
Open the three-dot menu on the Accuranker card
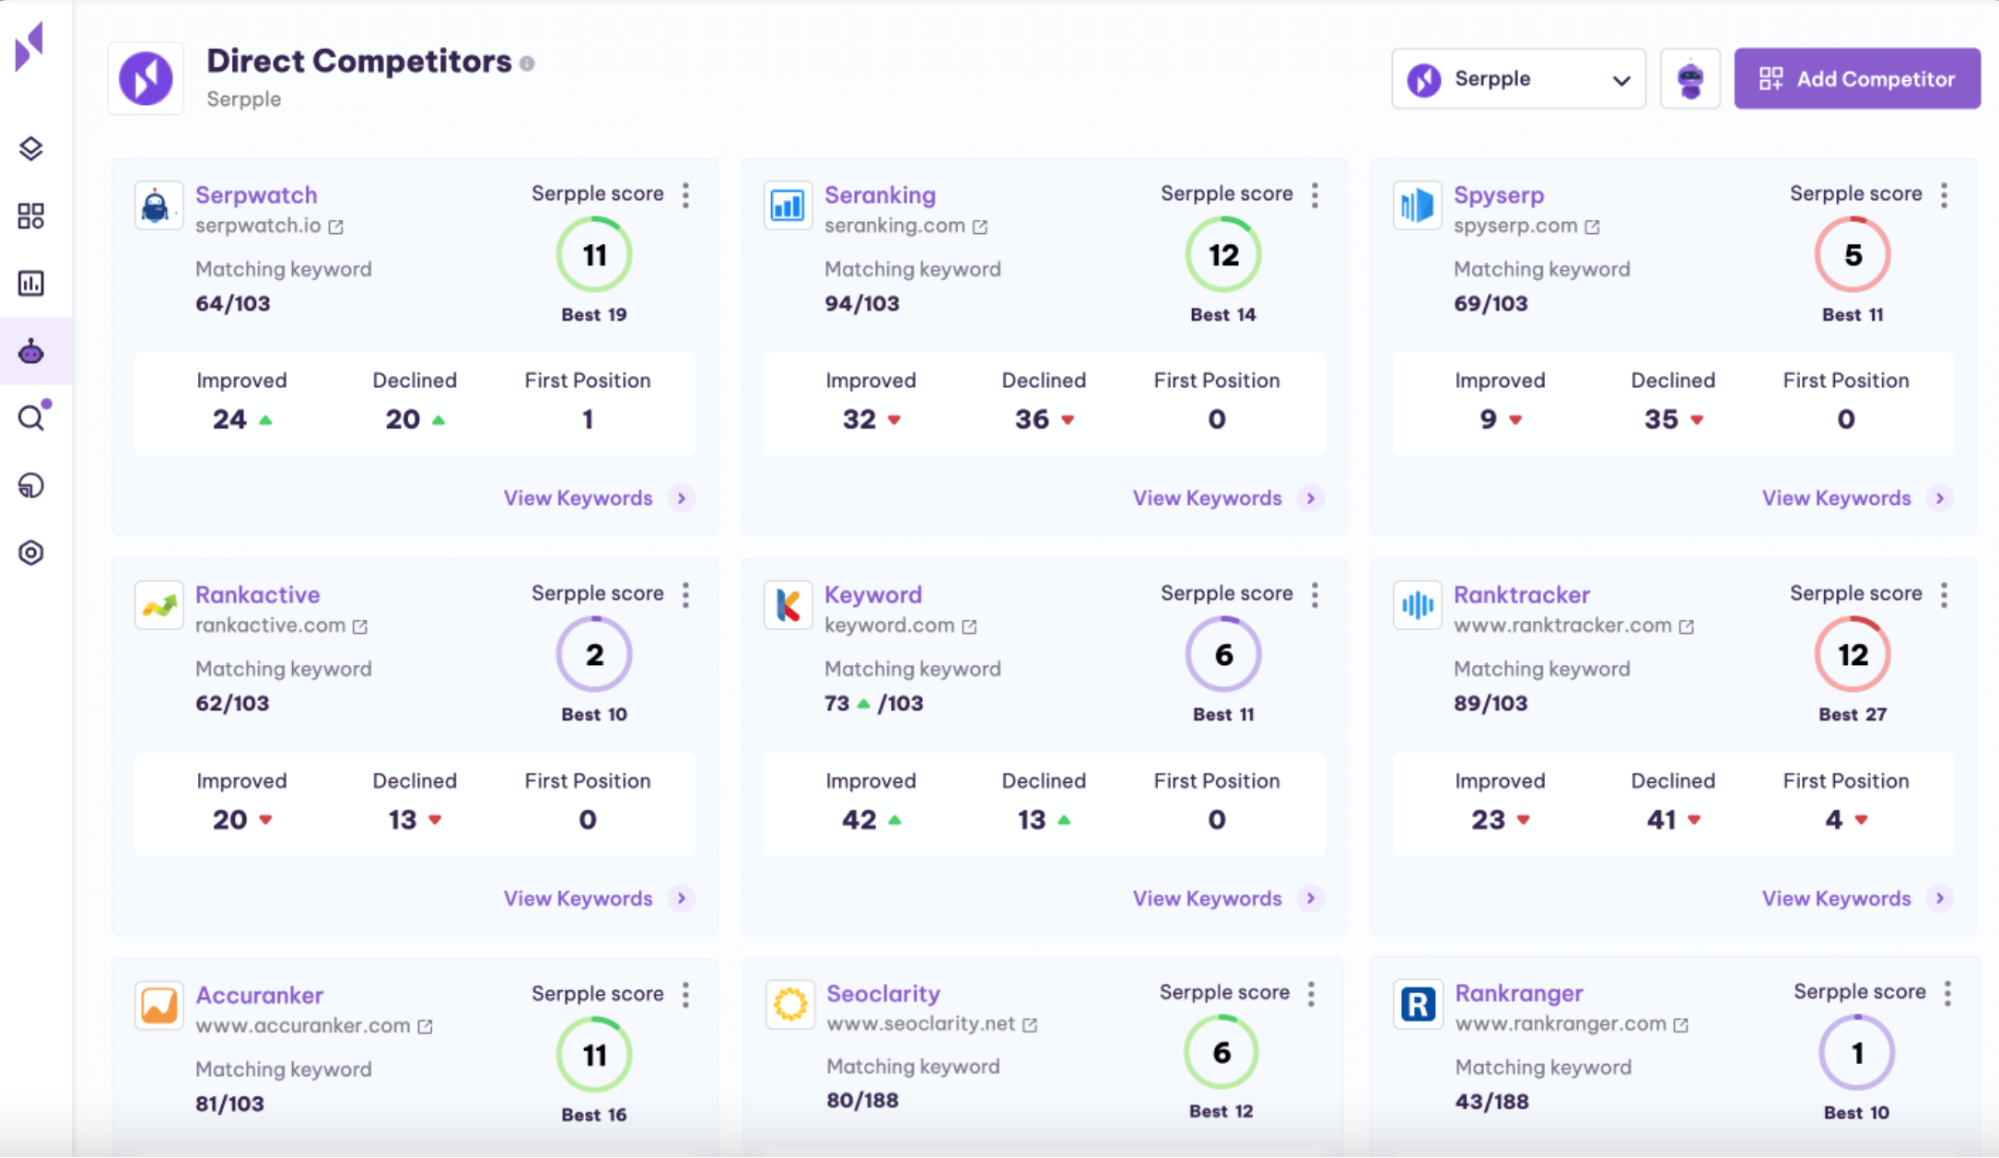coord(686,995)
